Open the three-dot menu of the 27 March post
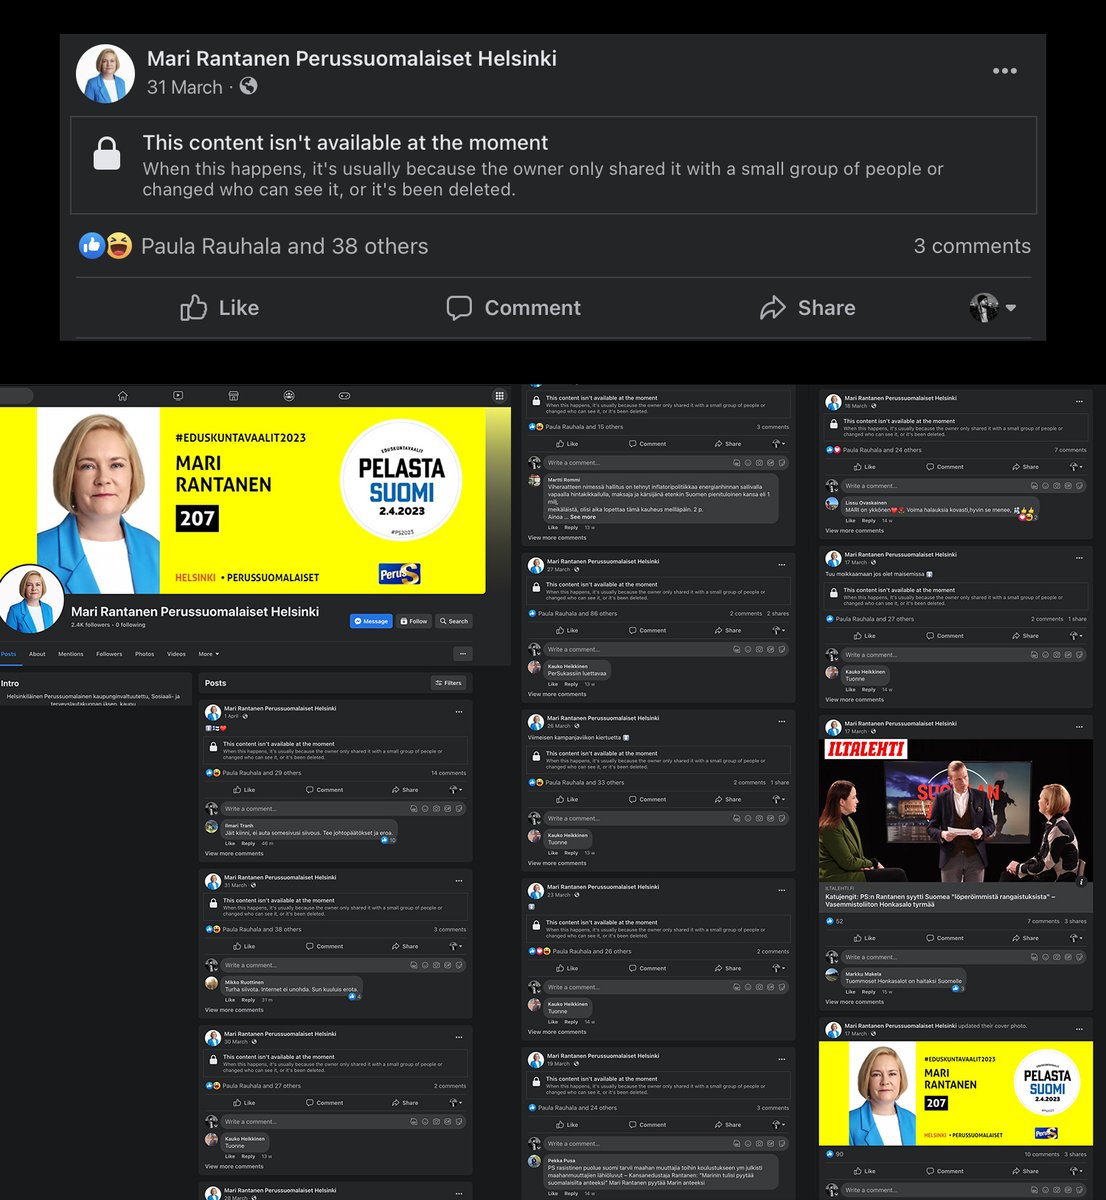The image size is (1106, 1200). pos(782,565)
